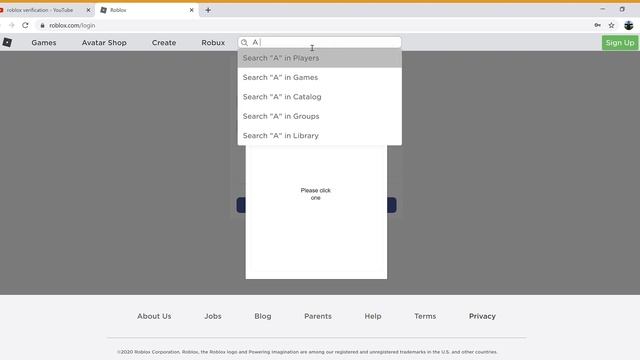The width and height of the screenshot is (640, 360).
Task: Choose Search "A" in Catalog
Action: pyautogui.click(x=320, y=97)
